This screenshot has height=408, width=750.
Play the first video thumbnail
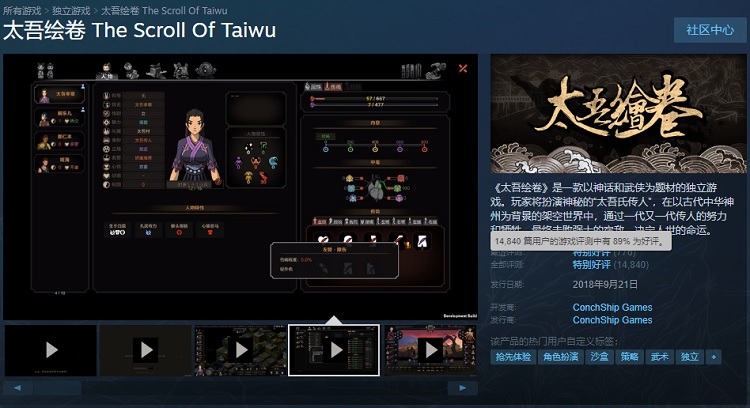[51, 350]
